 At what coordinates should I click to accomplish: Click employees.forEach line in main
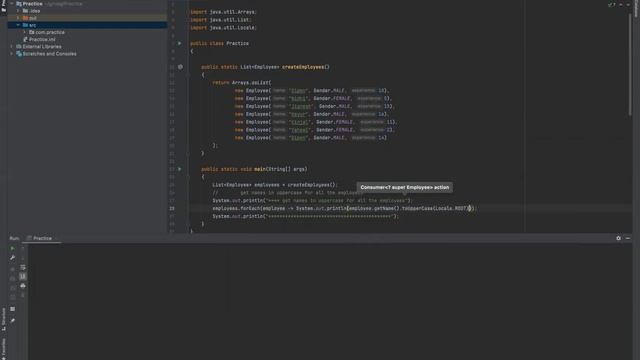coord(344,209)
